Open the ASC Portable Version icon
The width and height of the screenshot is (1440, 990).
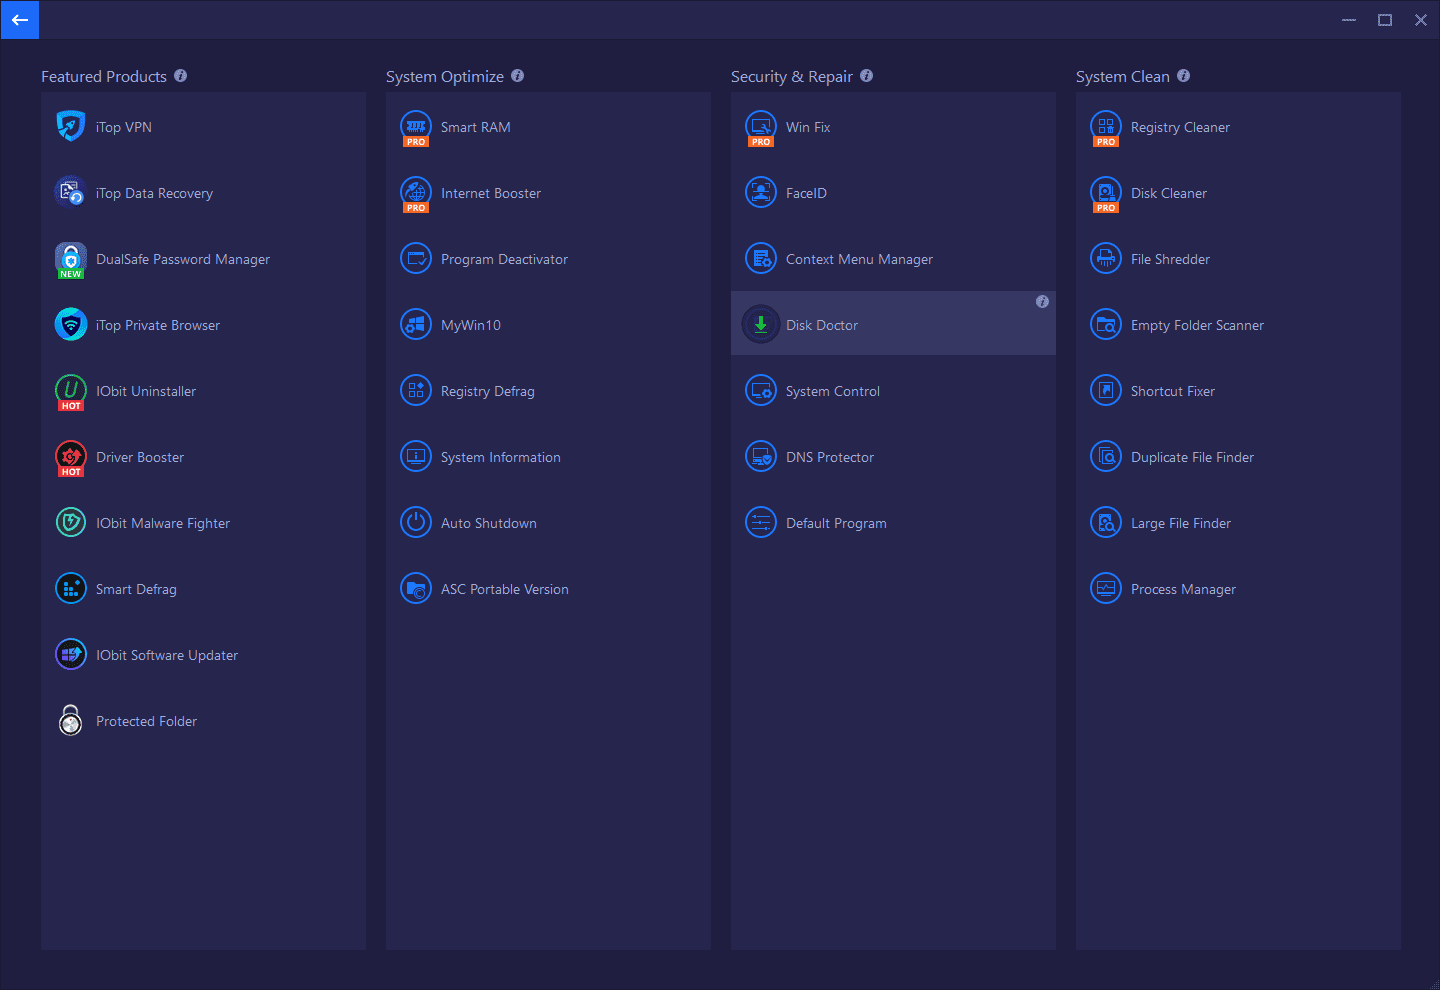coord(416,588)
